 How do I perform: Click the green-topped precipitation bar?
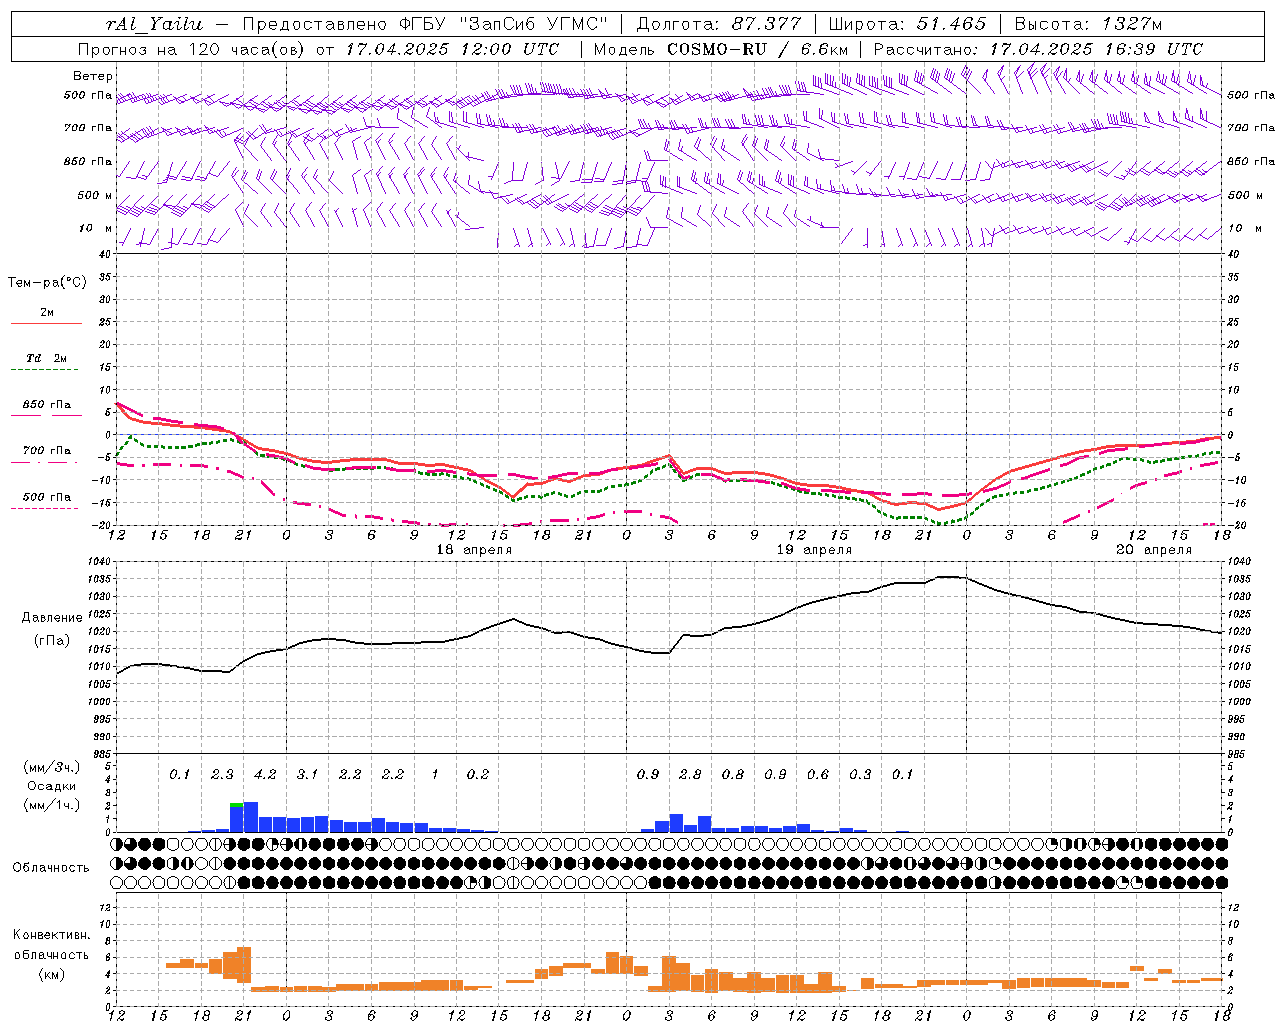coord(236,817)
